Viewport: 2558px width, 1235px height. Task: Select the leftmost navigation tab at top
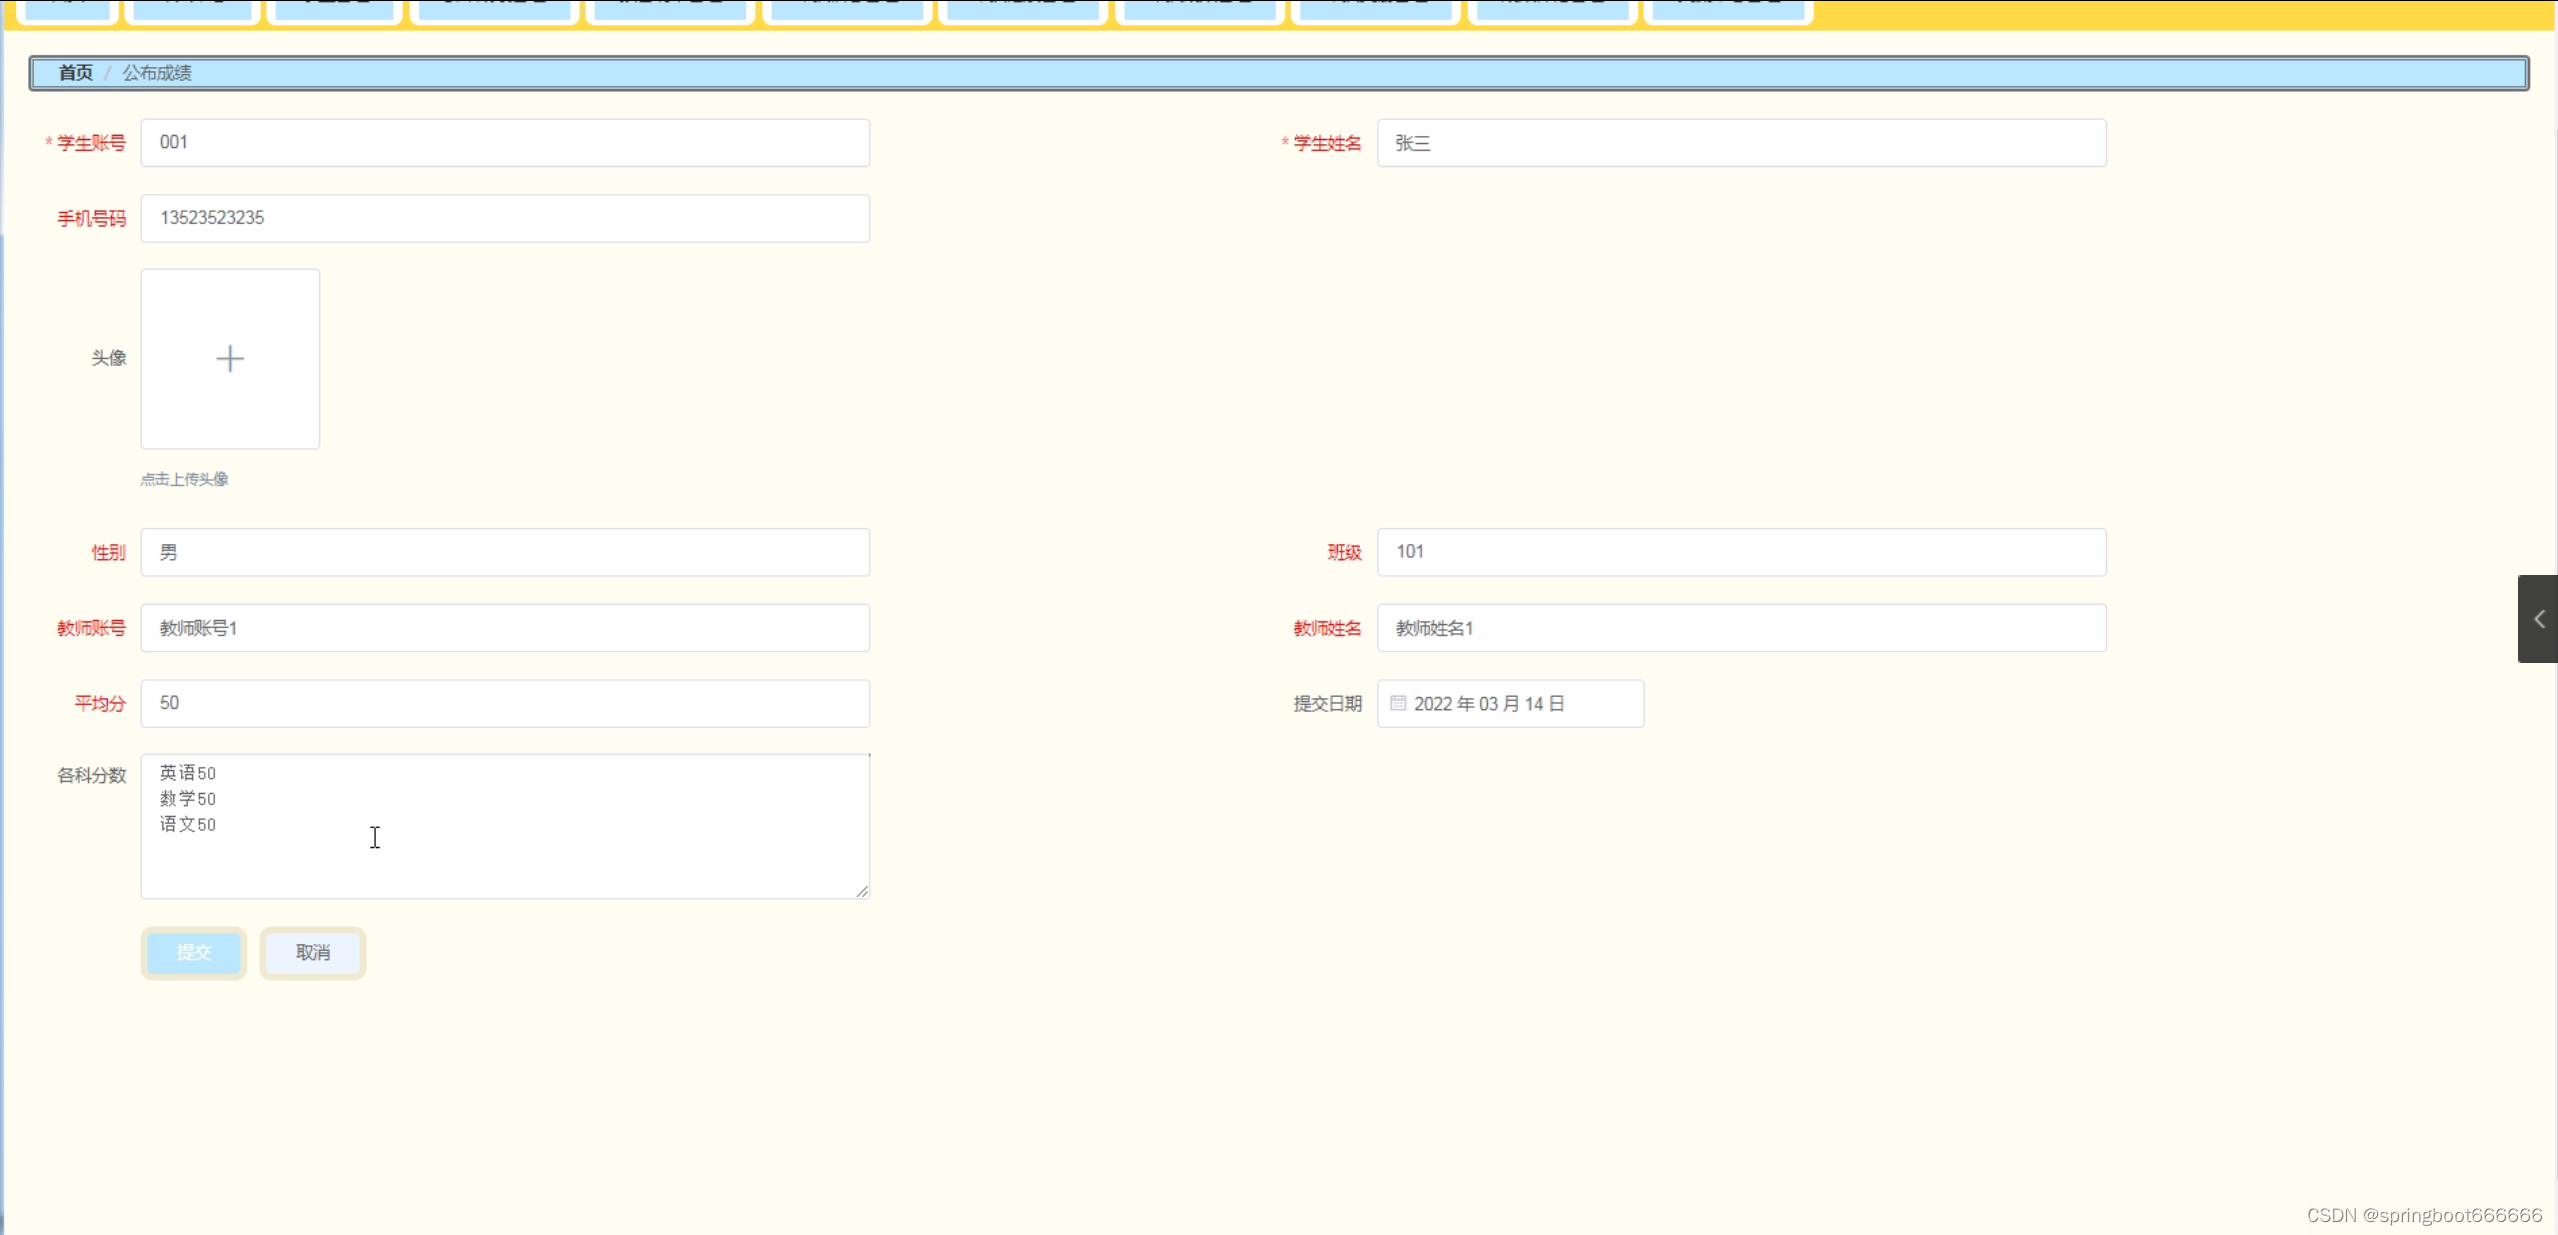(x=67, y=9)
